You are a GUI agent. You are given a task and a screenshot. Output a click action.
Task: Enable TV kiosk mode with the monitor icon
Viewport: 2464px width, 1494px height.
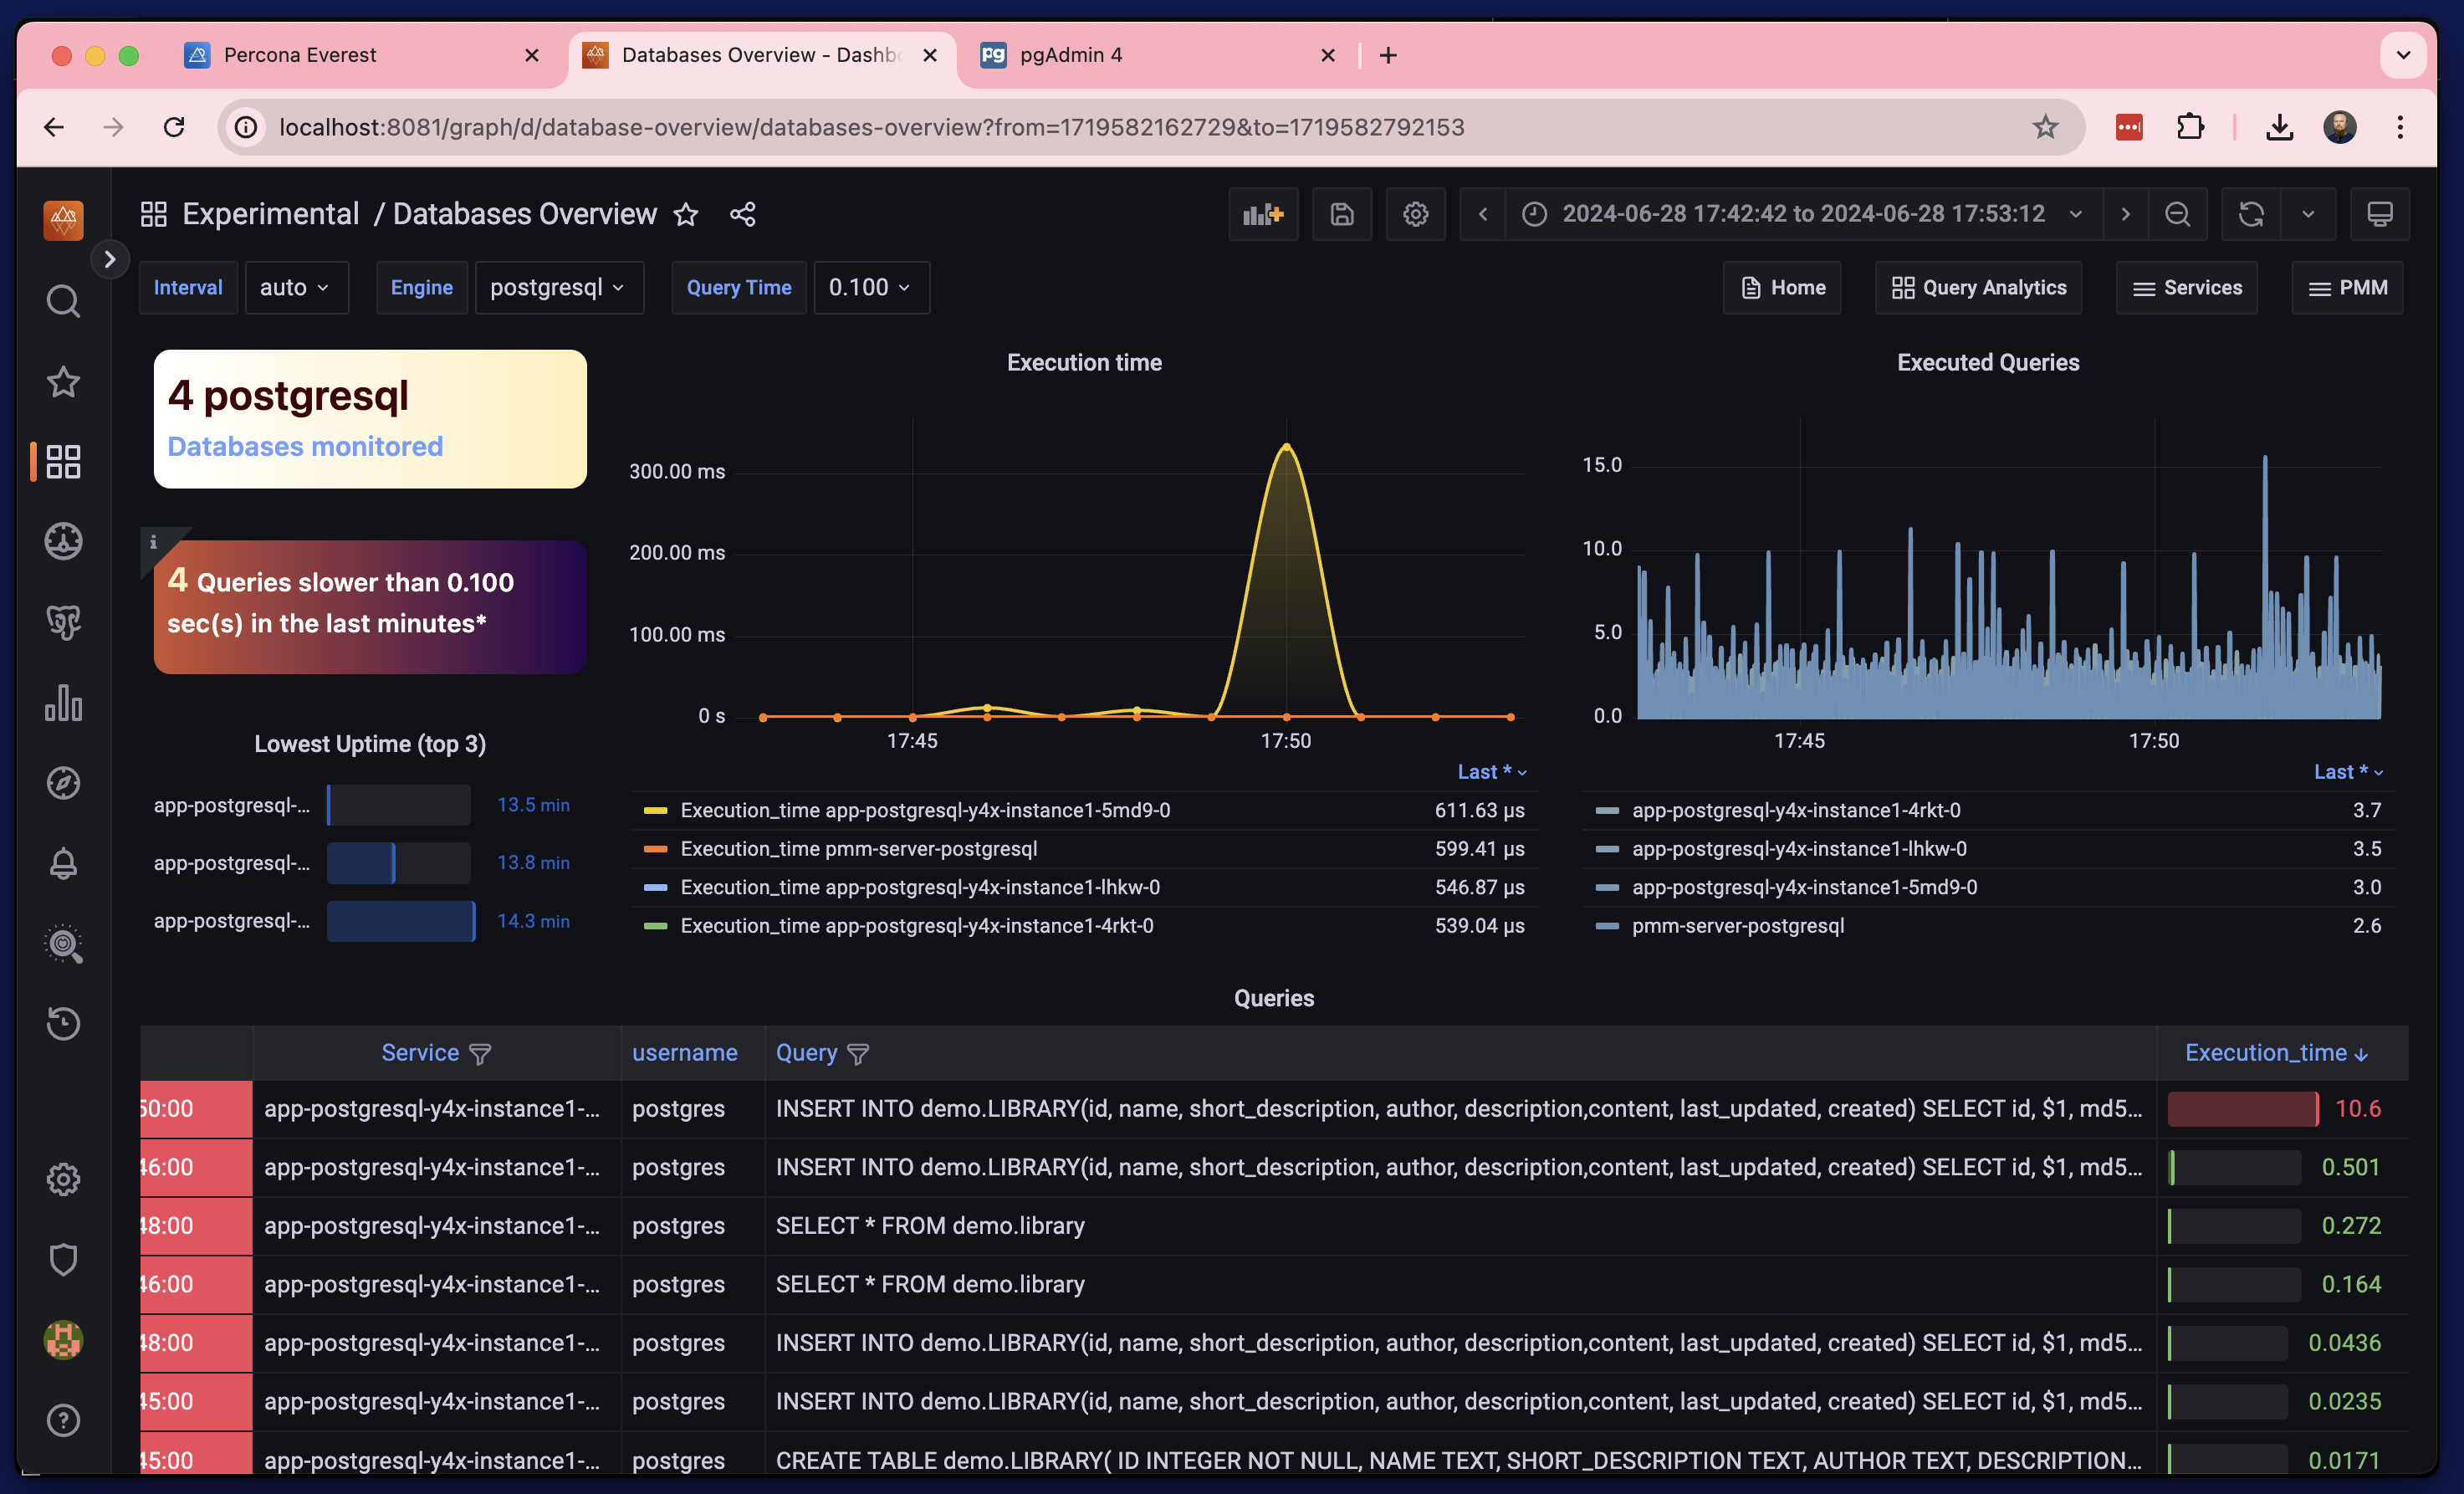coord(2380,214)
